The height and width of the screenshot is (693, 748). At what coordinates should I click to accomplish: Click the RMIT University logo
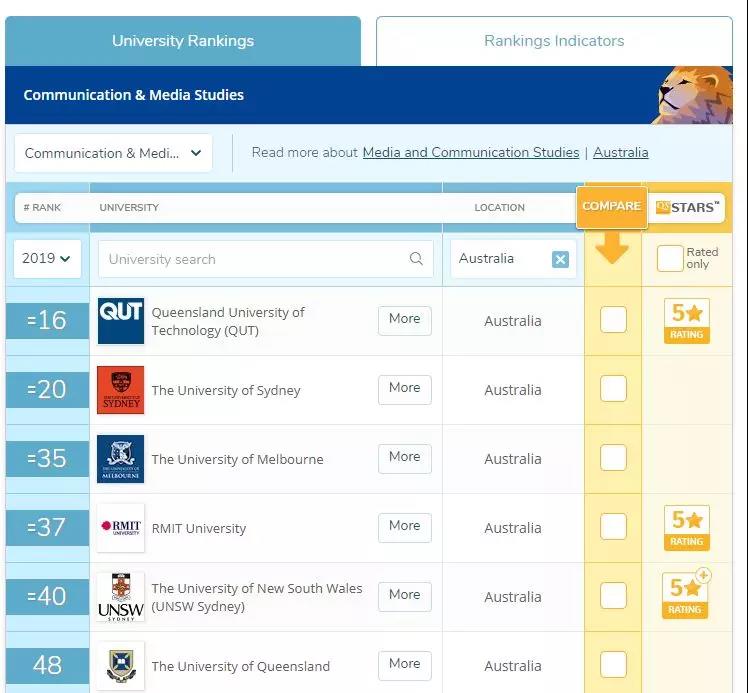click(120, 528)
